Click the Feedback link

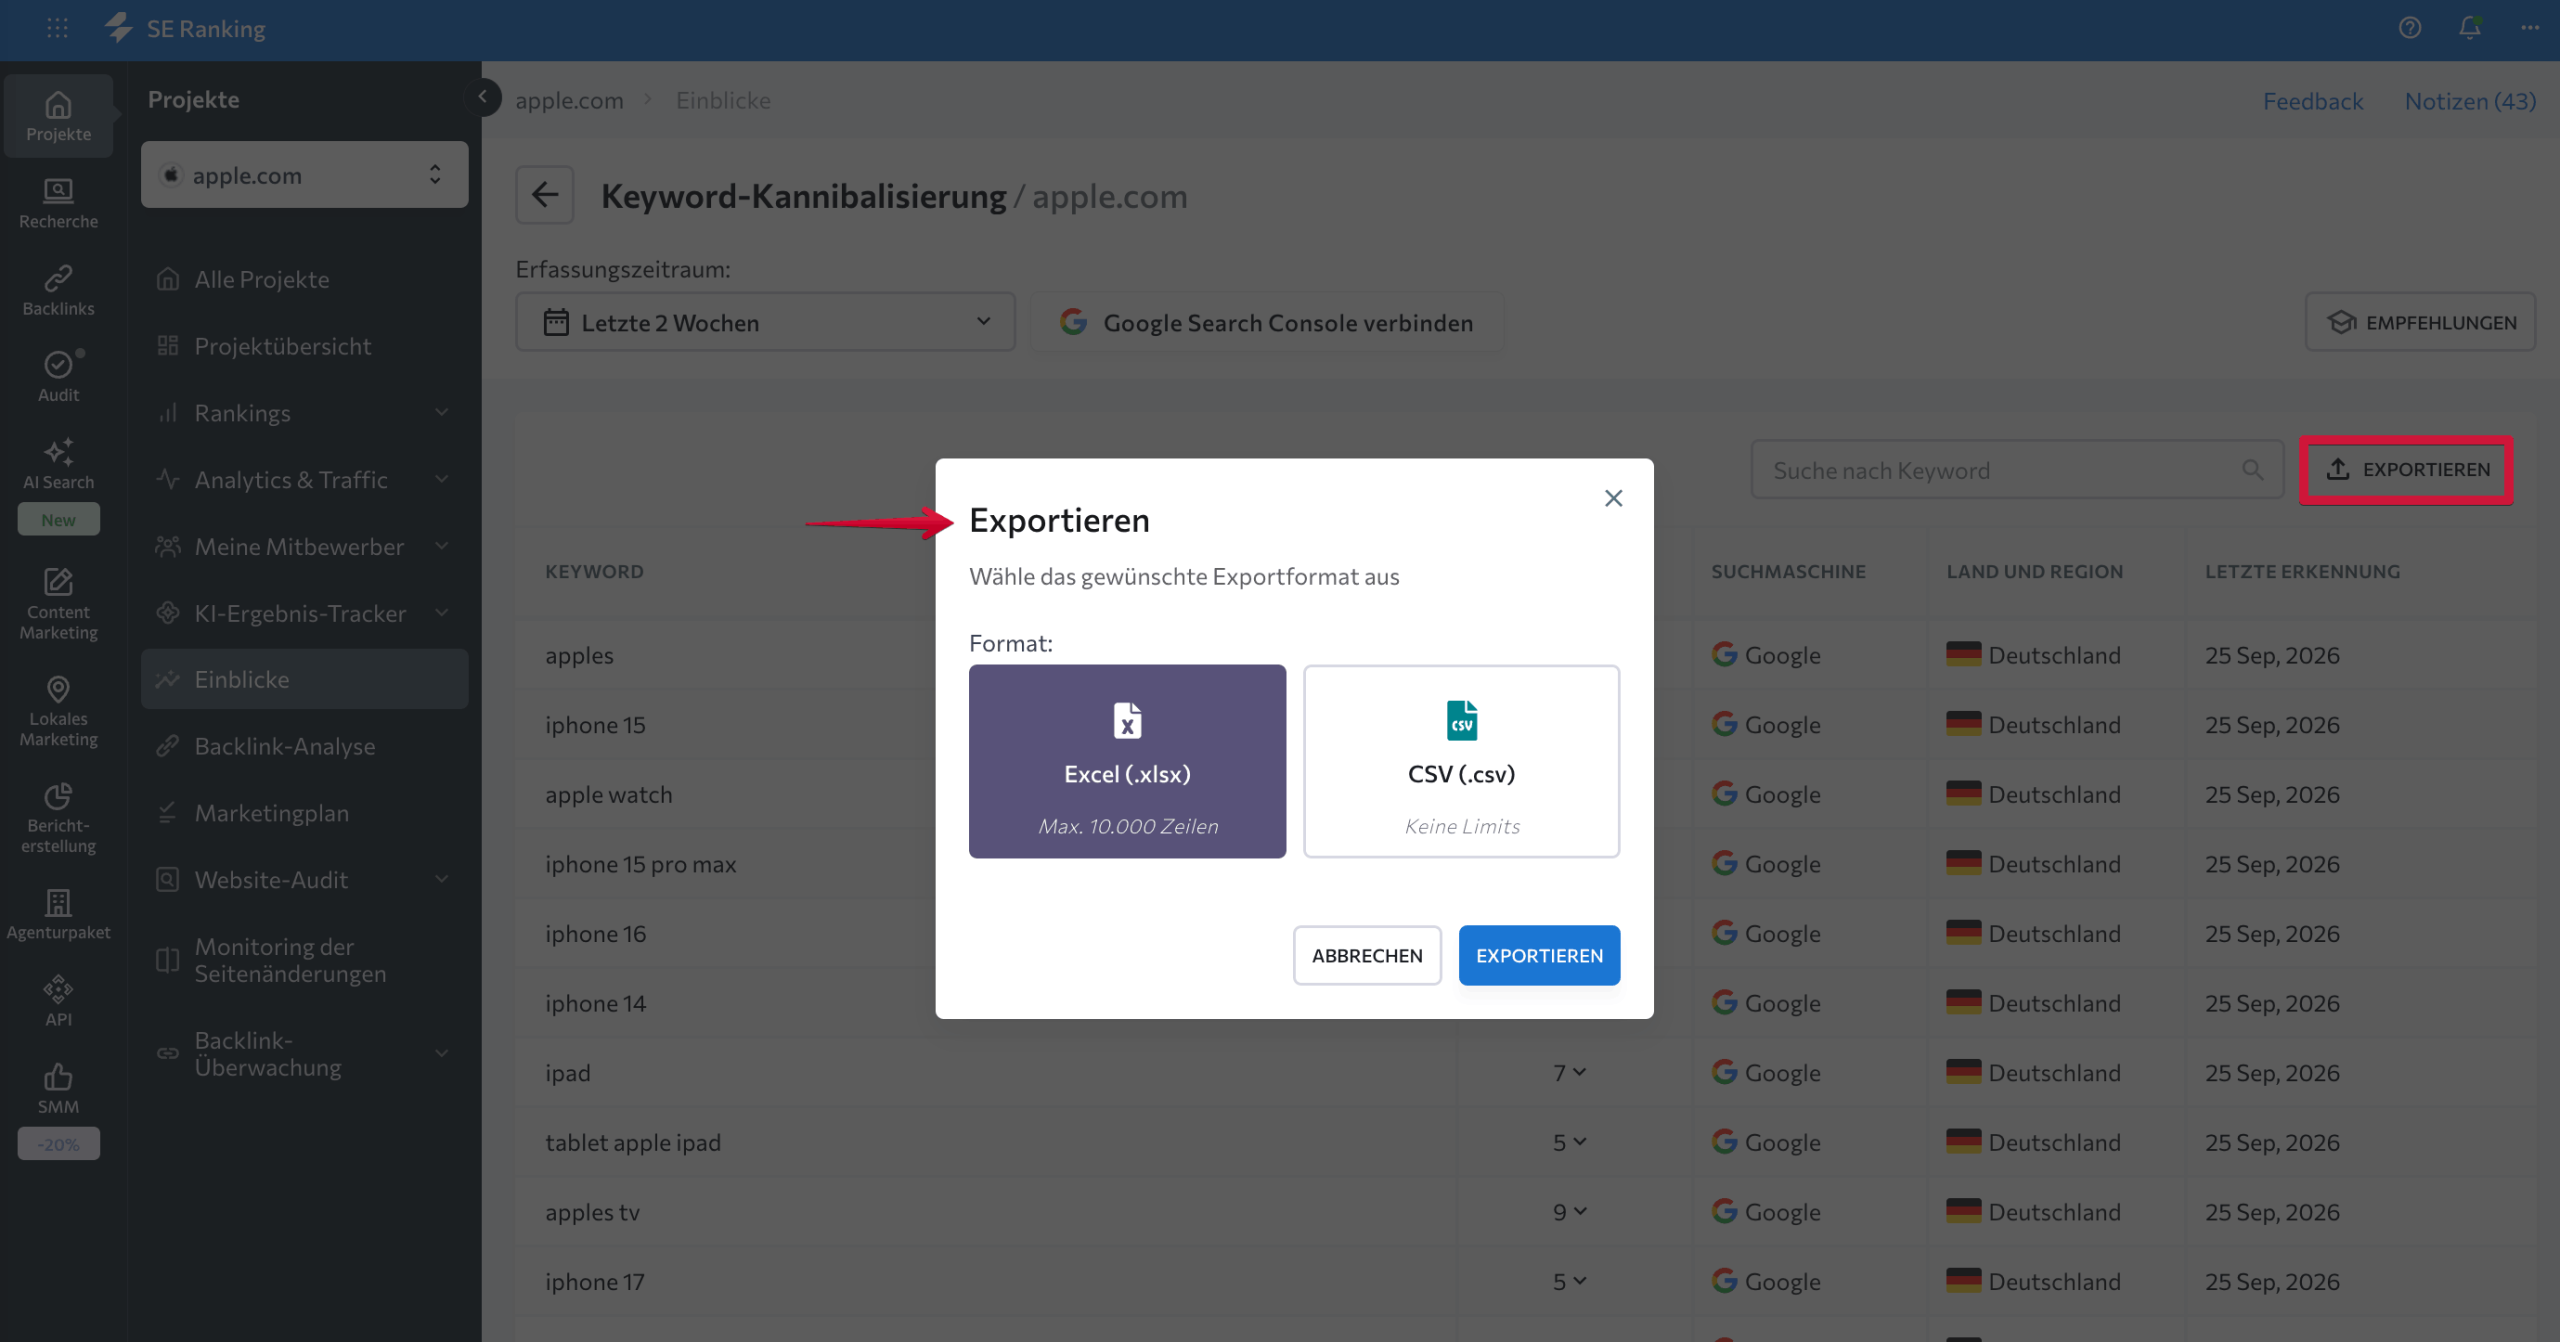(2313, 101)
